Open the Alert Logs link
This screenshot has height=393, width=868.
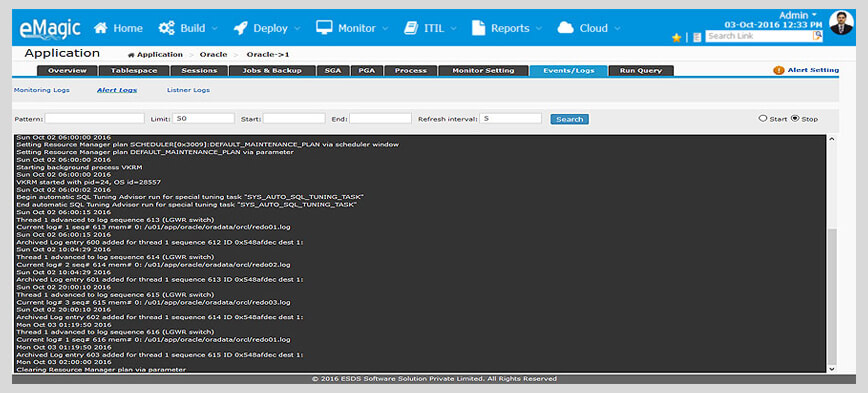(x=117, y=90)
